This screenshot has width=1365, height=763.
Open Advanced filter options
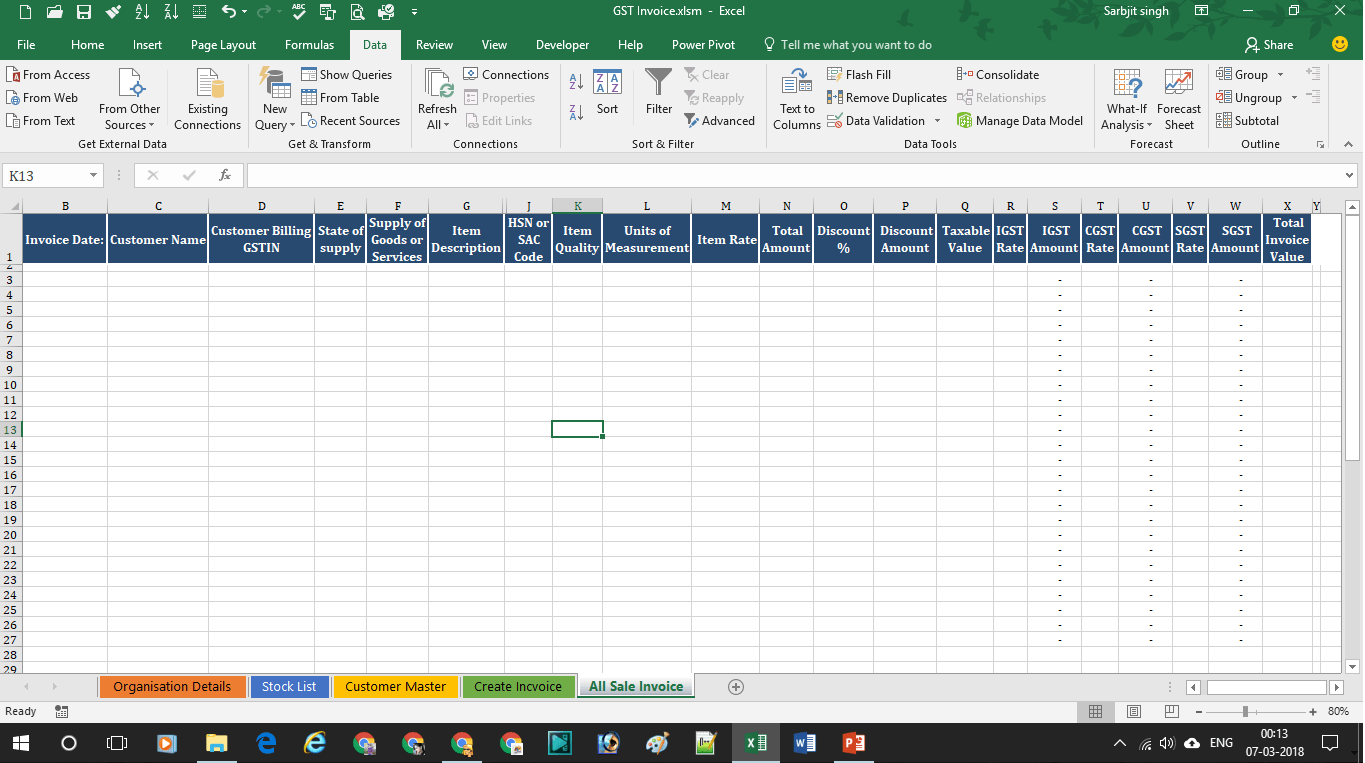coord(720,121)
